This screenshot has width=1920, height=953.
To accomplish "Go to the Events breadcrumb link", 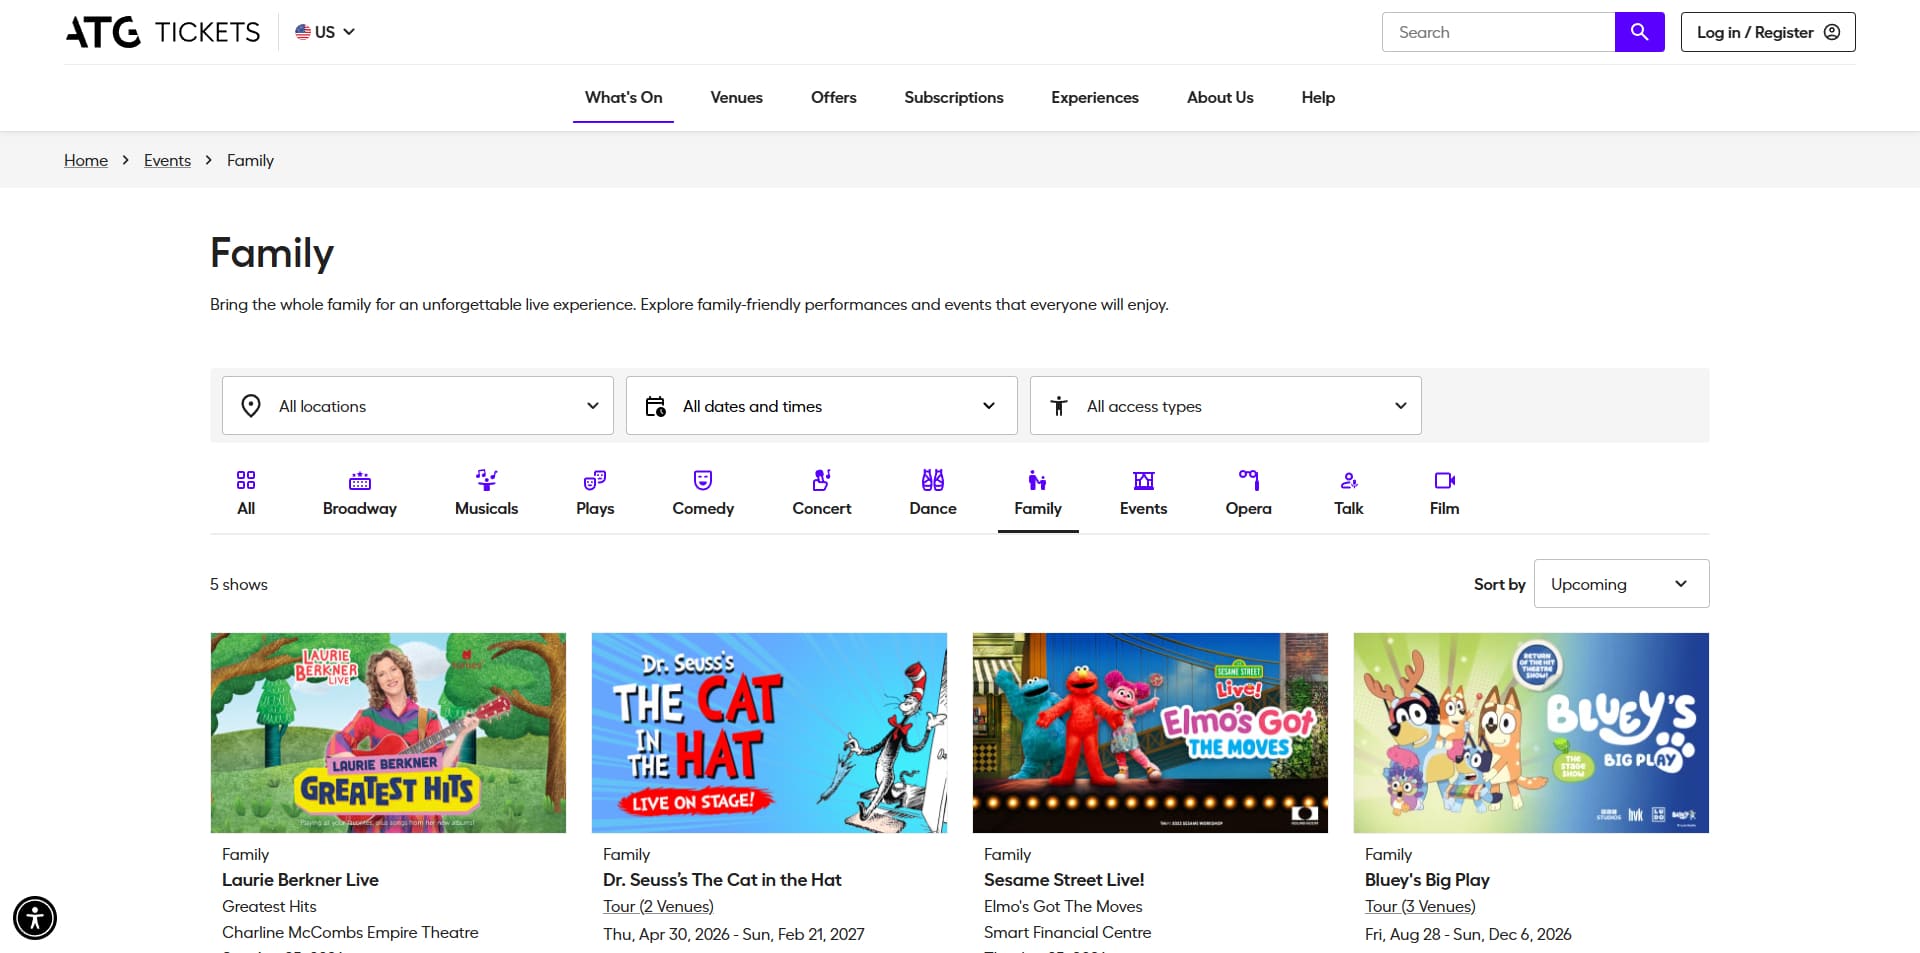I will click(167, 160).
